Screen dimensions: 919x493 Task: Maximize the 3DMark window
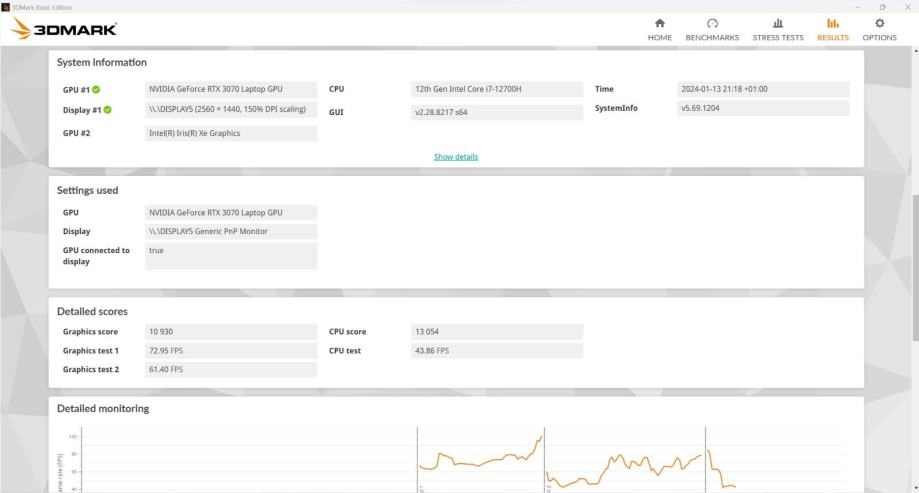[x=883, y=7]
